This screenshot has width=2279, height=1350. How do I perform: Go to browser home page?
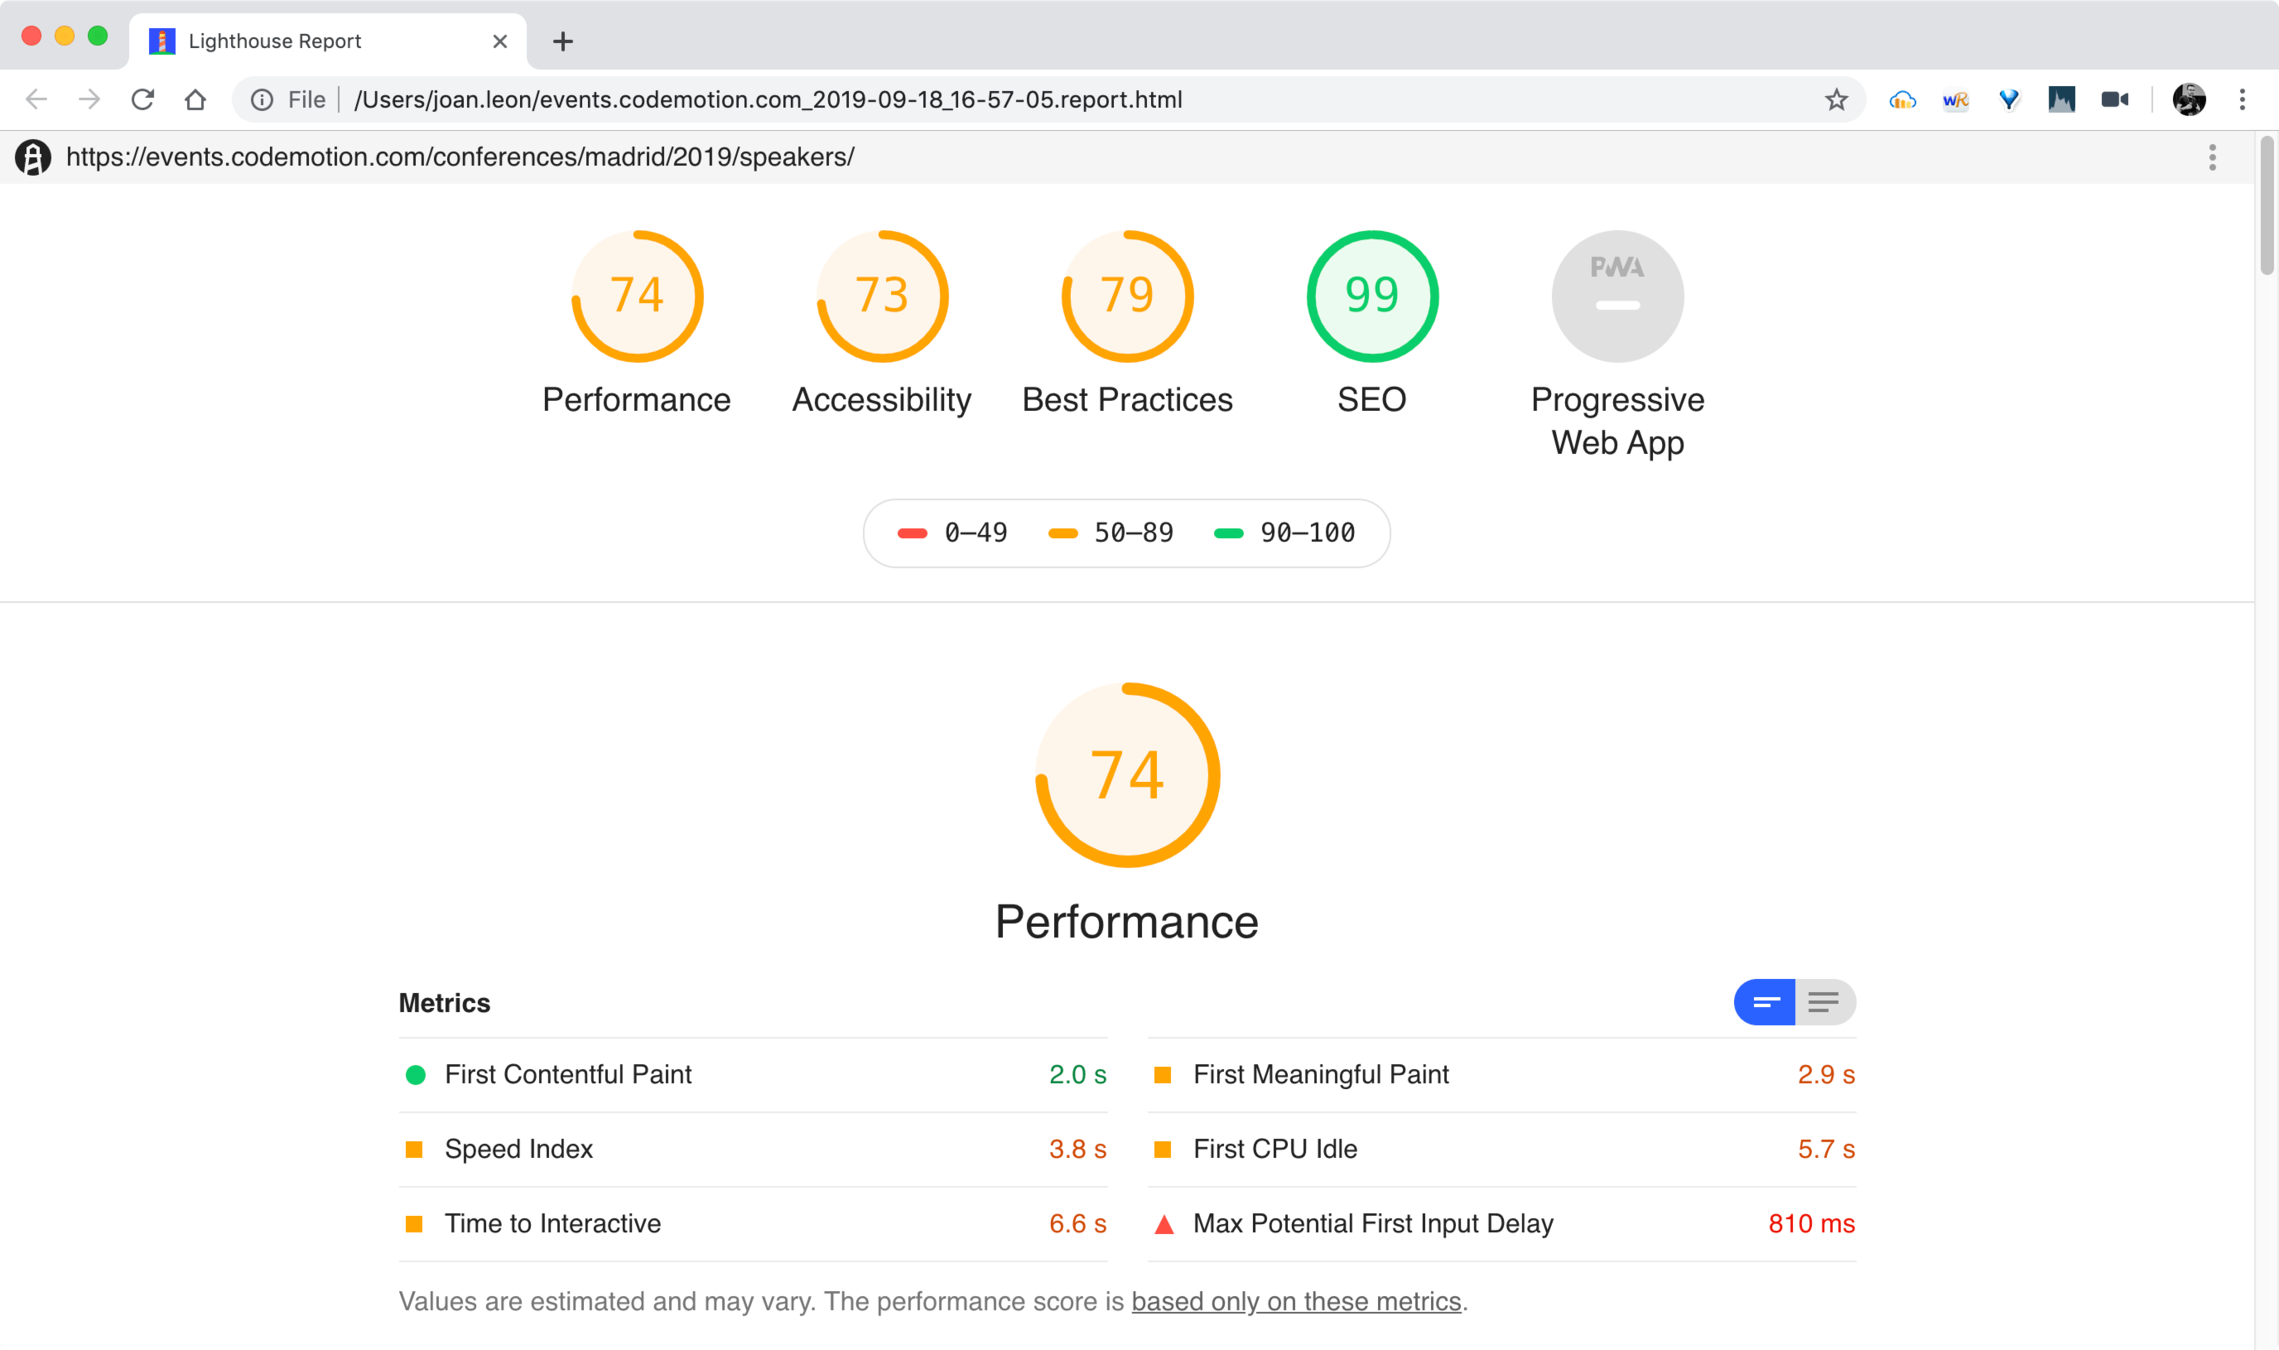pyautogui.click(x=196, y=100)
